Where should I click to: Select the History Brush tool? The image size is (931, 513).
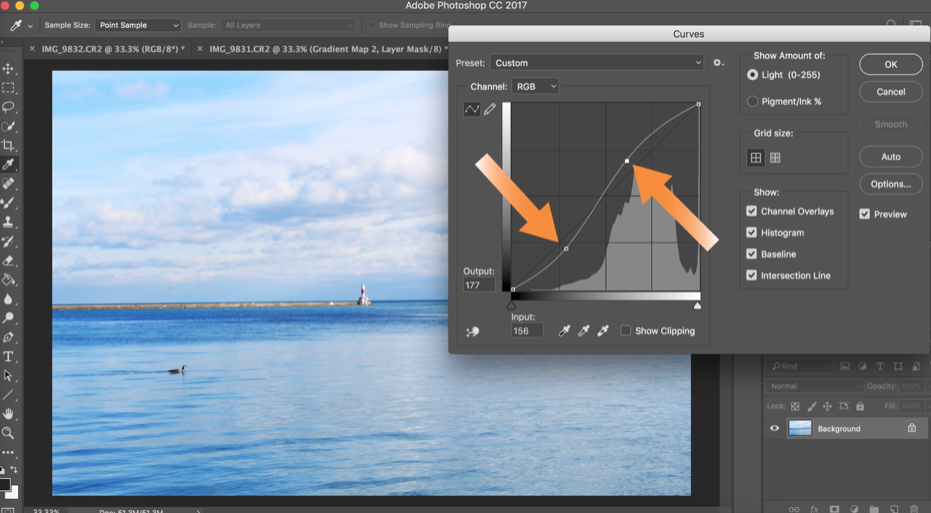click(8, 241)
